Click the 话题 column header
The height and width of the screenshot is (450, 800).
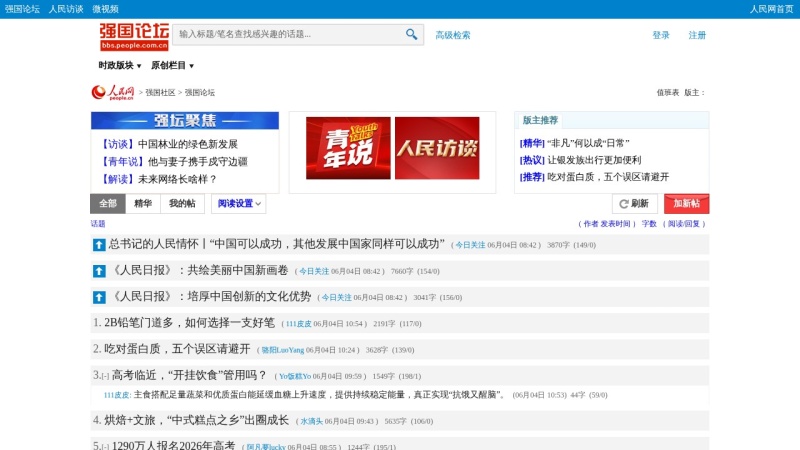[98, 223]
